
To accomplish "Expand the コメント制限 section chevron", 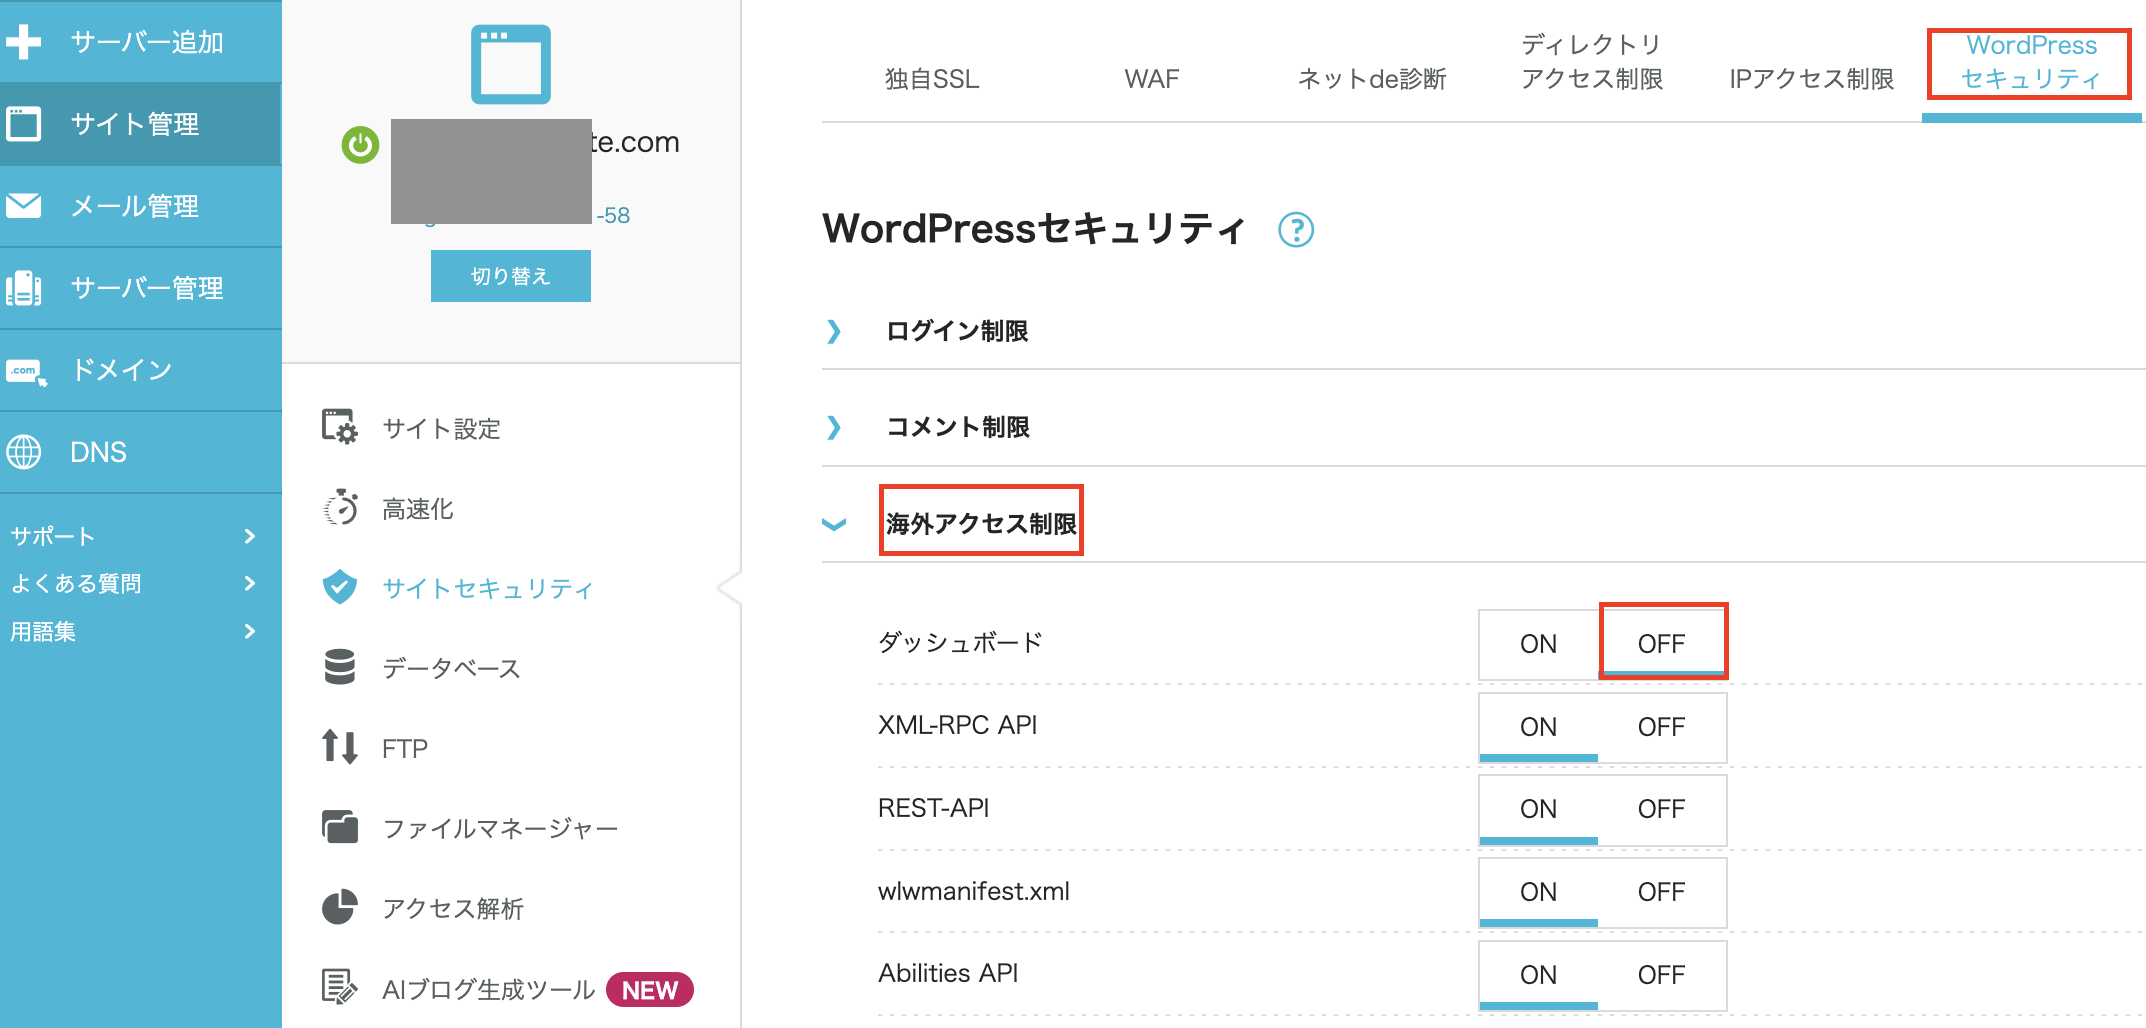I will (834, 427).
